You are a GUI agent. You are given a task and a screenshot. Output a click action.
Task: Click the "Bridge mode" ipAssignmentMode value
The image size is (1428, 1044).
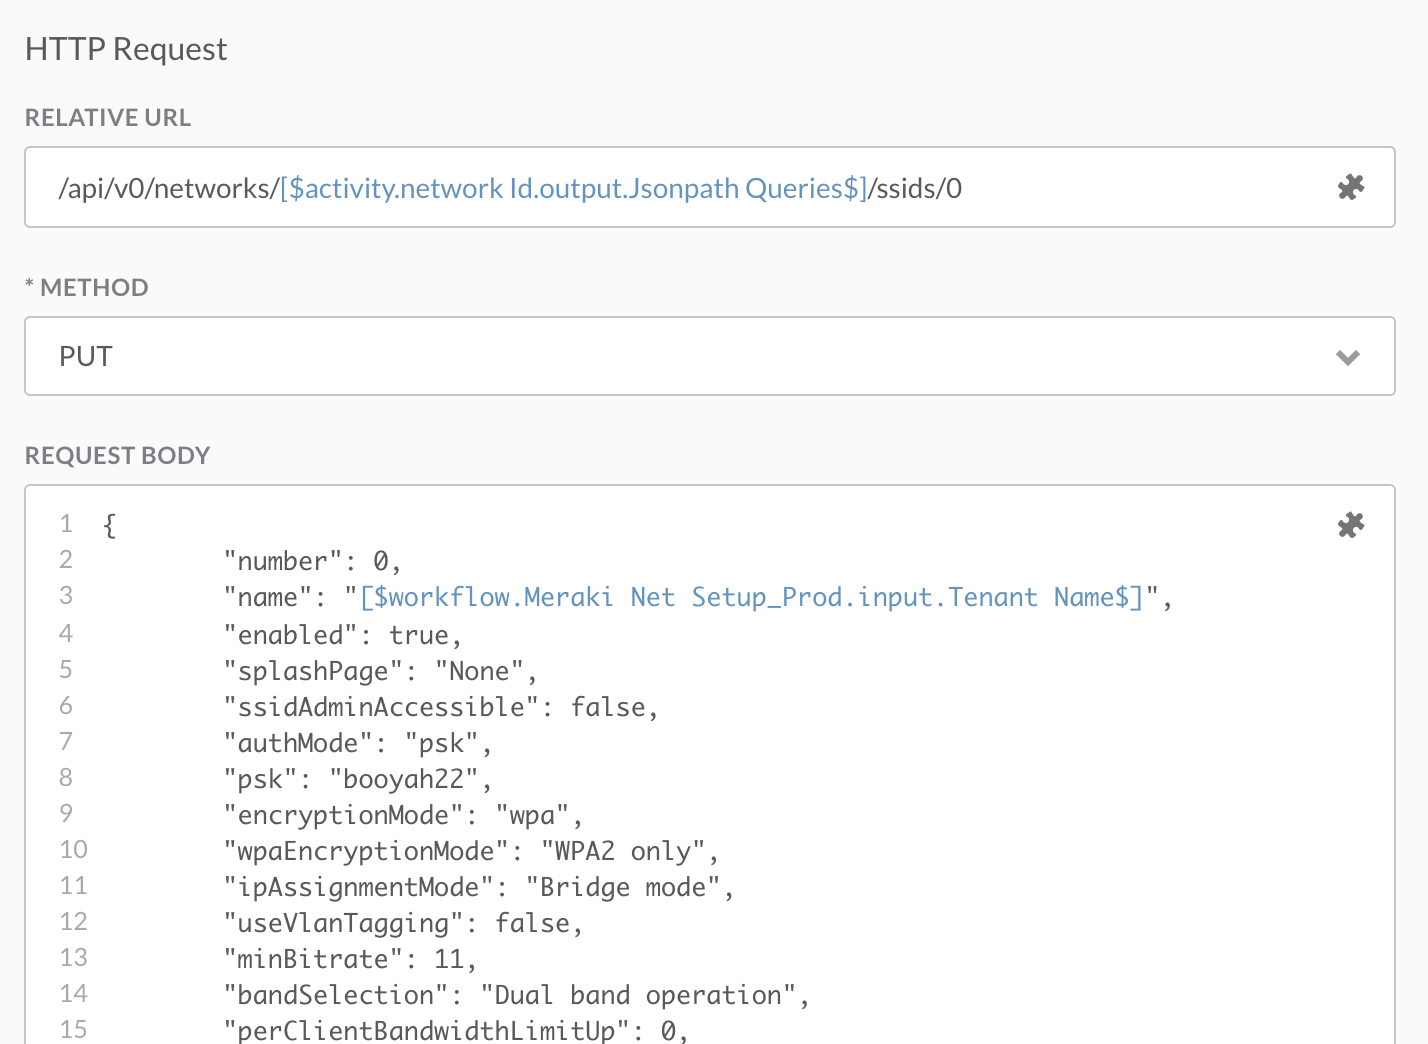623,888
